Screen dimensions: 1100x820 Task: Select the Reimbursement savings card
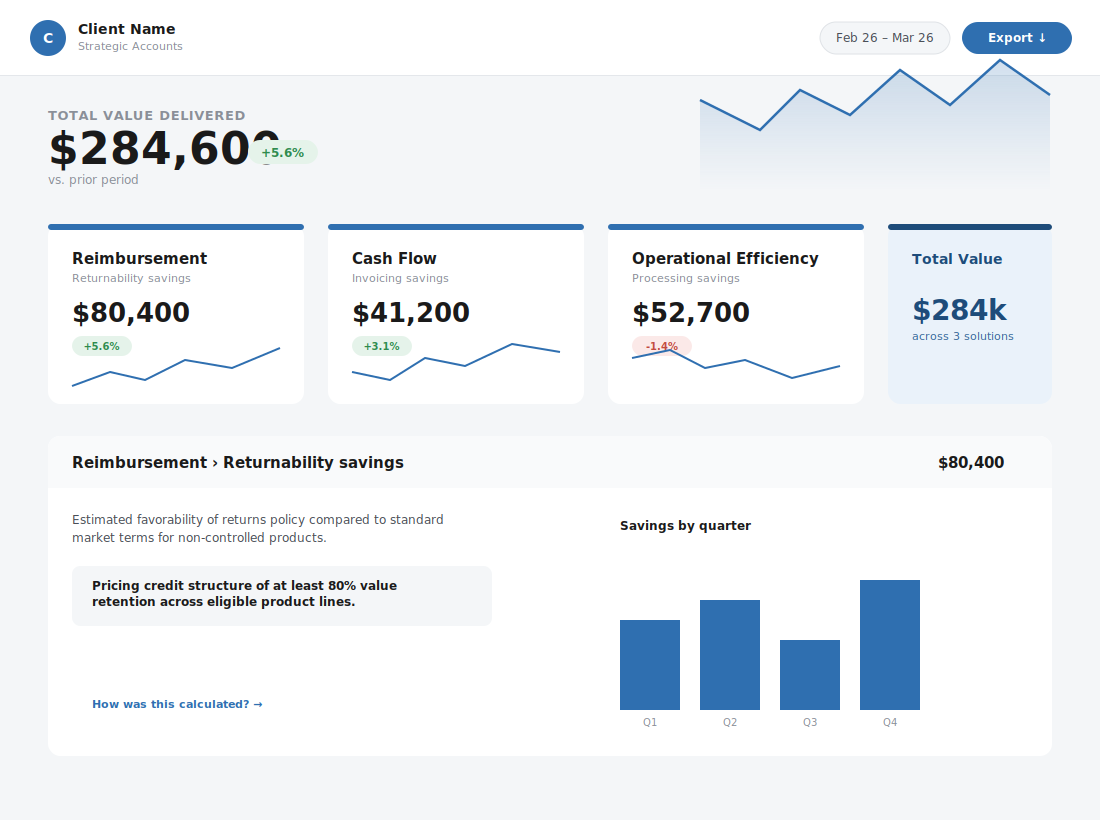176,314
